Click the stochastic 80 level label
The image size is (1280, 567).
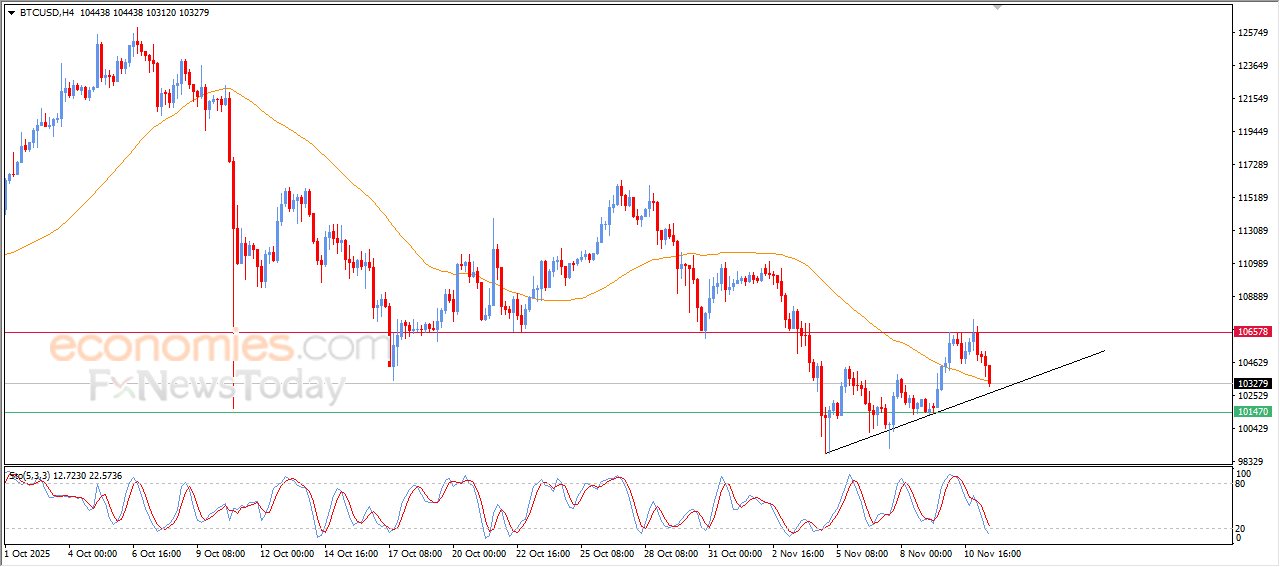[x=1242, y=484]
